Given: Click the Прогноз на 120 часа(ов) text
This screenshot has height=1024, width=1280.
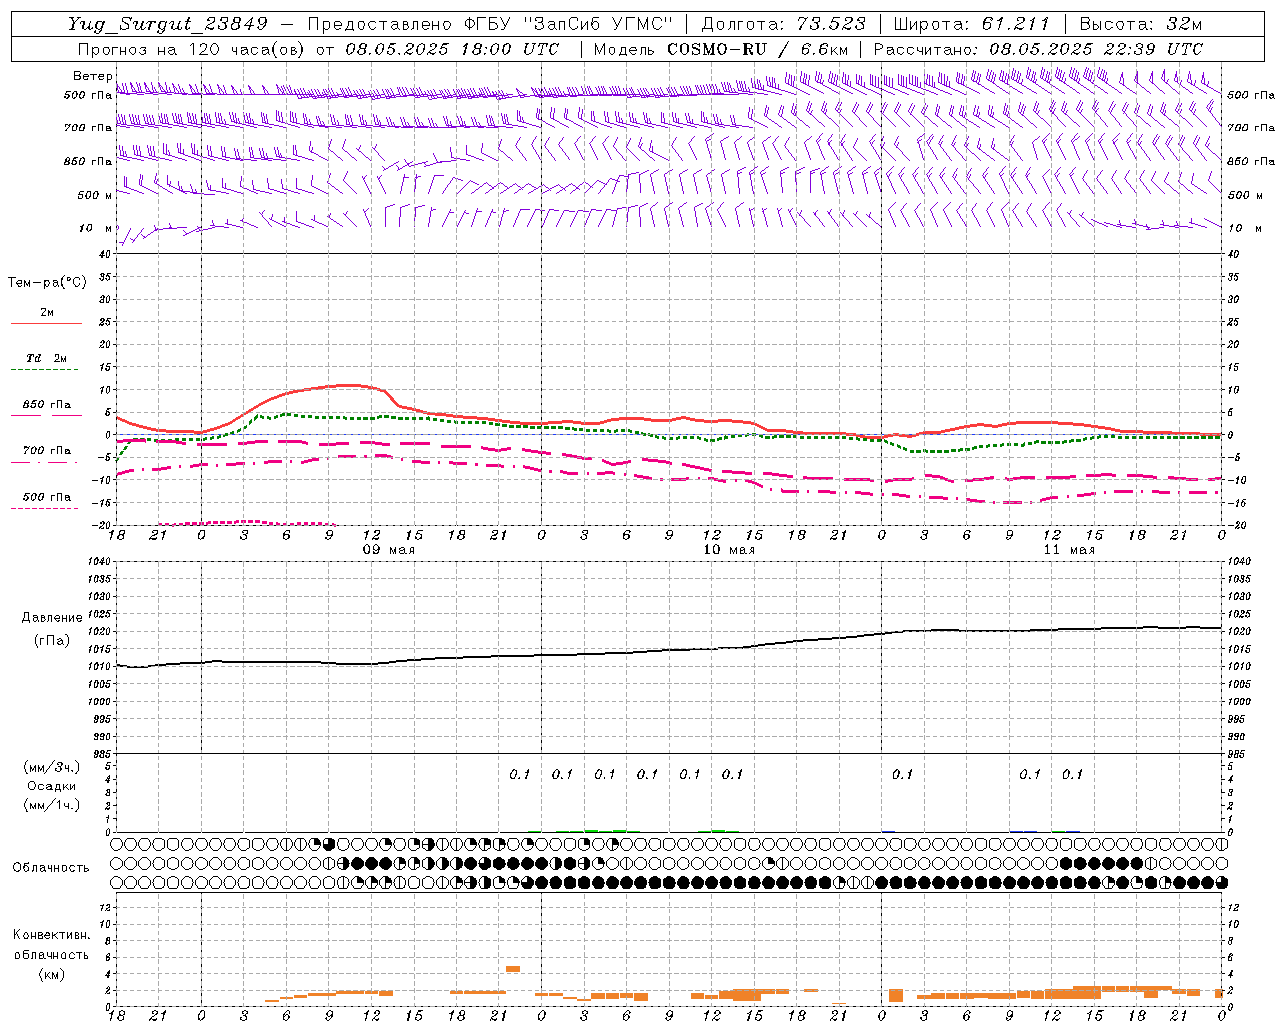Looking at the screenshot, I should (192, 49).
